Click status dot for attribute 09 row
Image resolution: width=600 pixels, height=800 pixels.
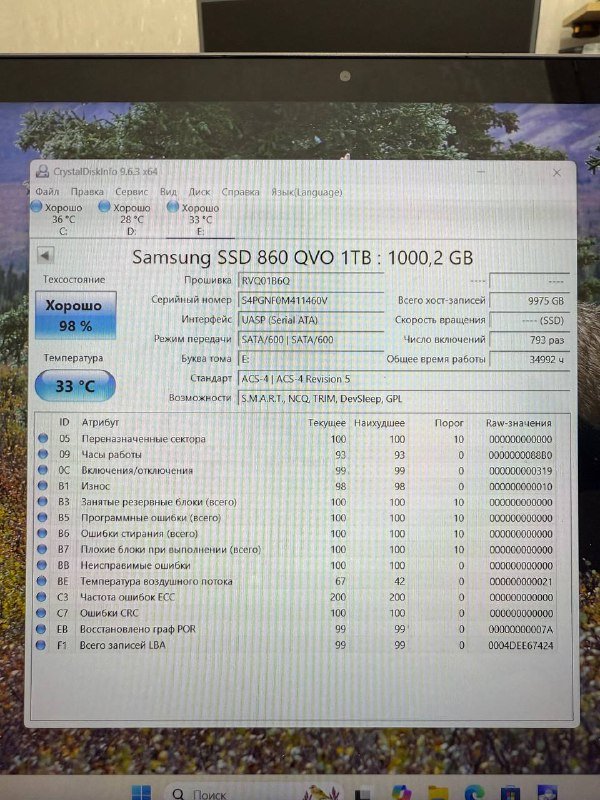point(43,454)
